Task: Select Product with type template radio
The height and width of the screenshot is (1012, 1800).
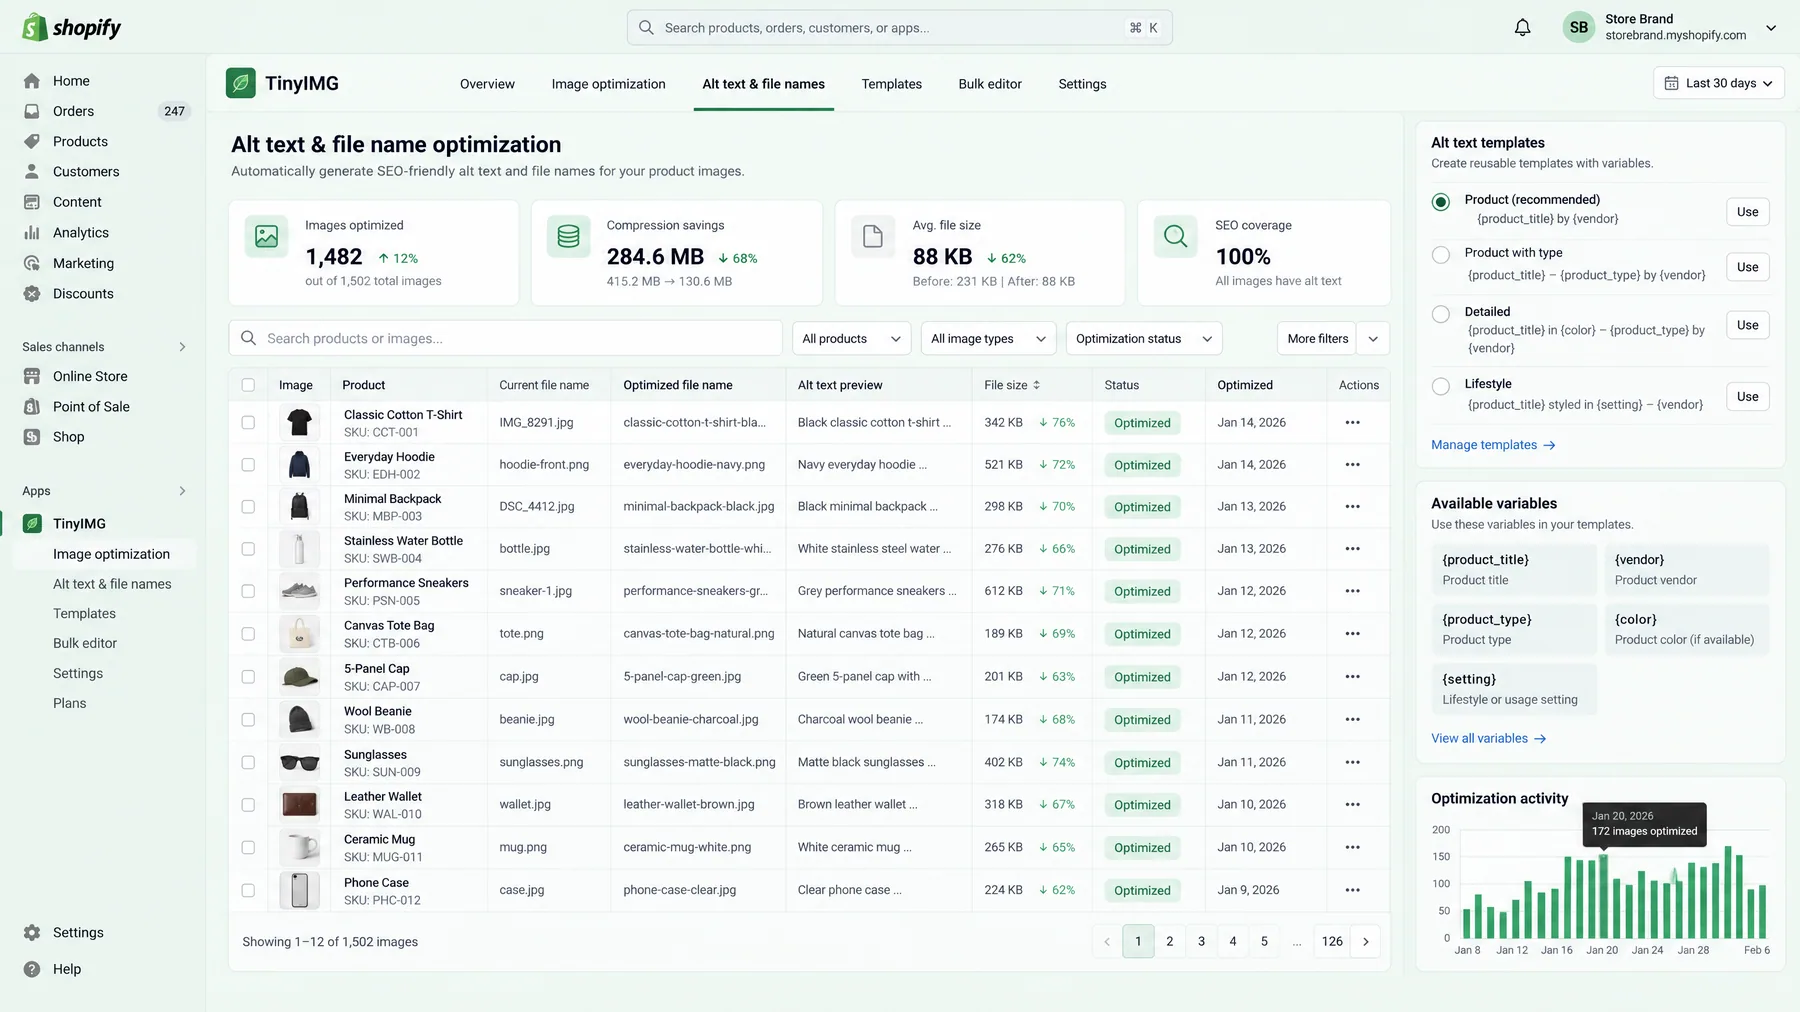Action: 1440,255
